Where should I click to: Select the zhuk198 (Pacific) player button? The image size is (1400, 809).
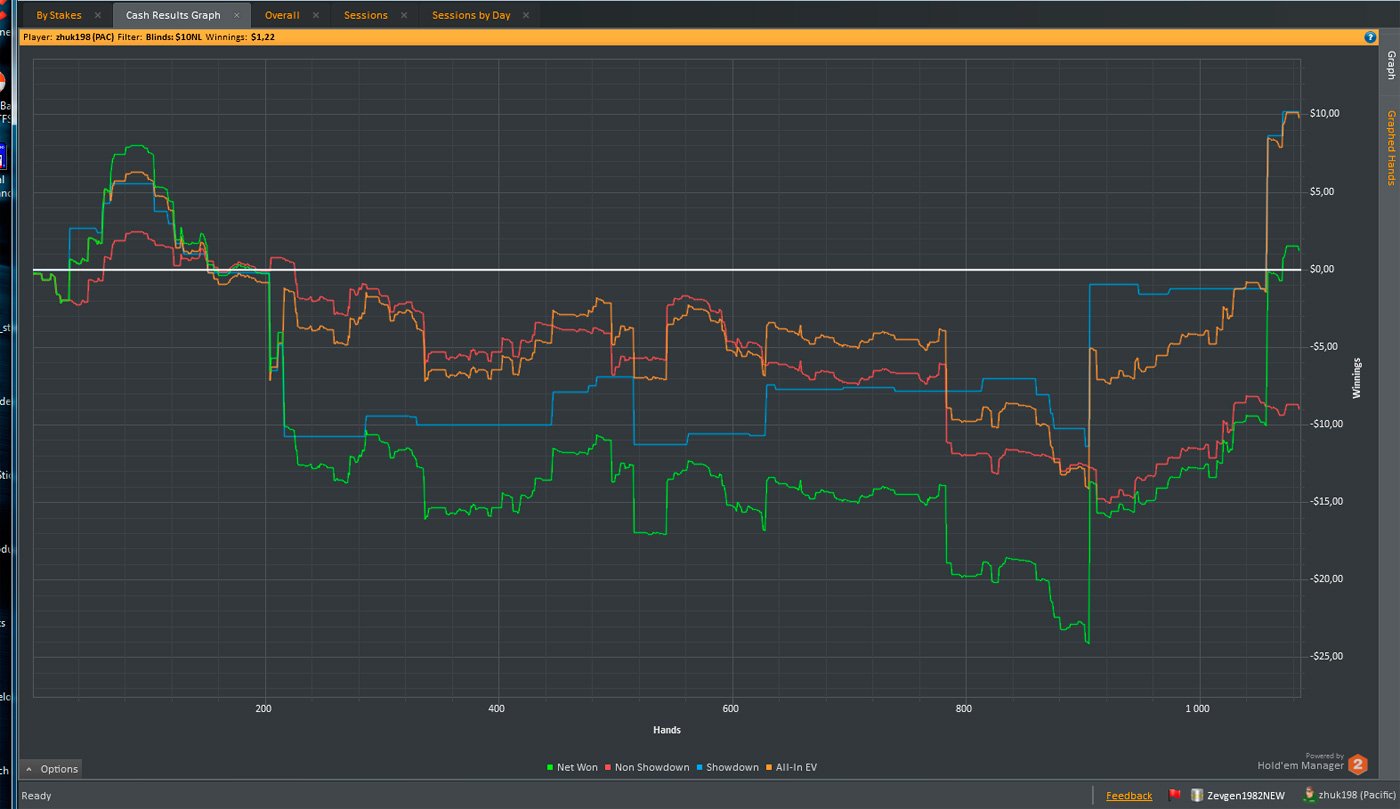pos(1350,795)
